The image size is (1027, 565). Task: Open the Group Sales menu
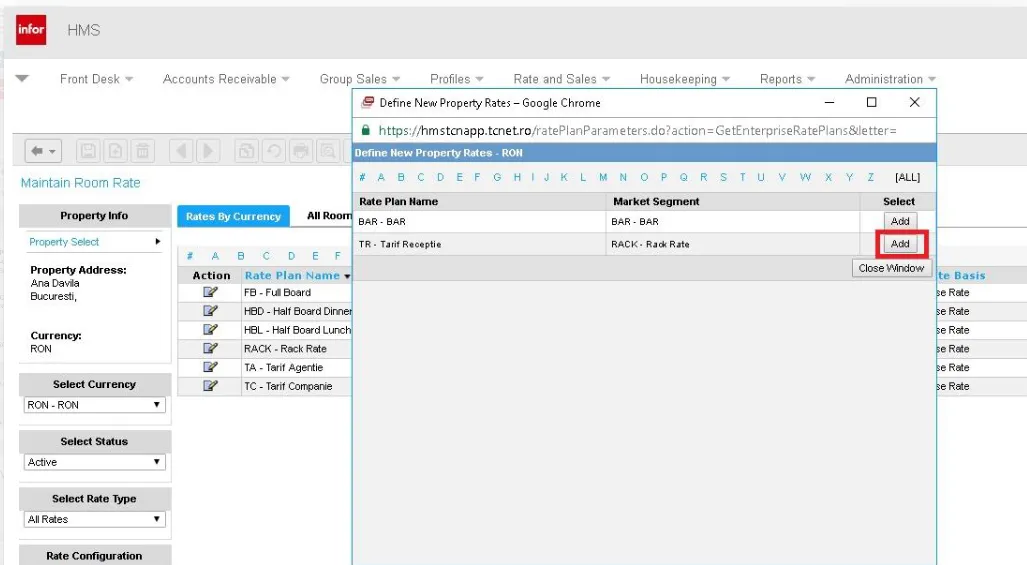[x=360, y=79]
